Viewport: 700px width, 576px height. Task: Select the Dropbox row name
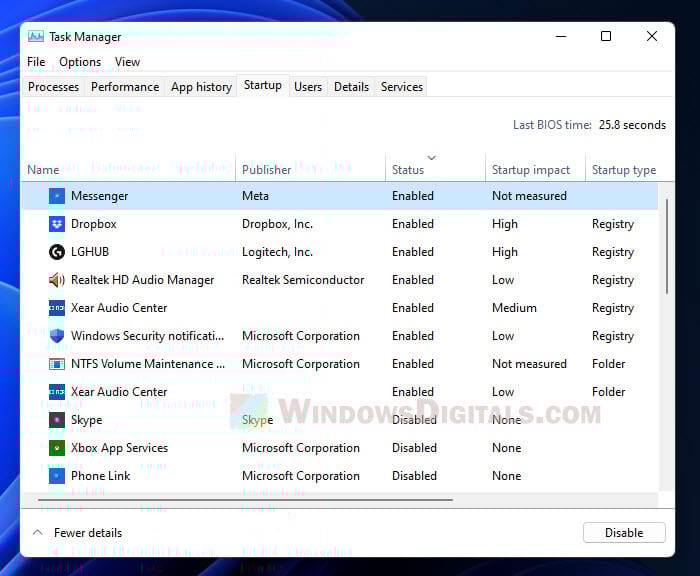coord(94,224)
